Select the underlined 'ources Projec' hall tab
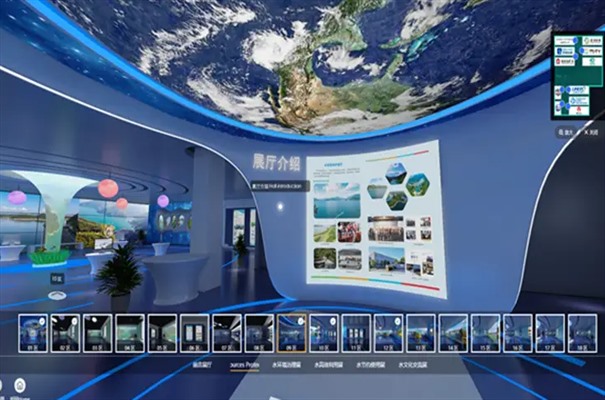Screen dimensions: 605x400 [245, 365]
